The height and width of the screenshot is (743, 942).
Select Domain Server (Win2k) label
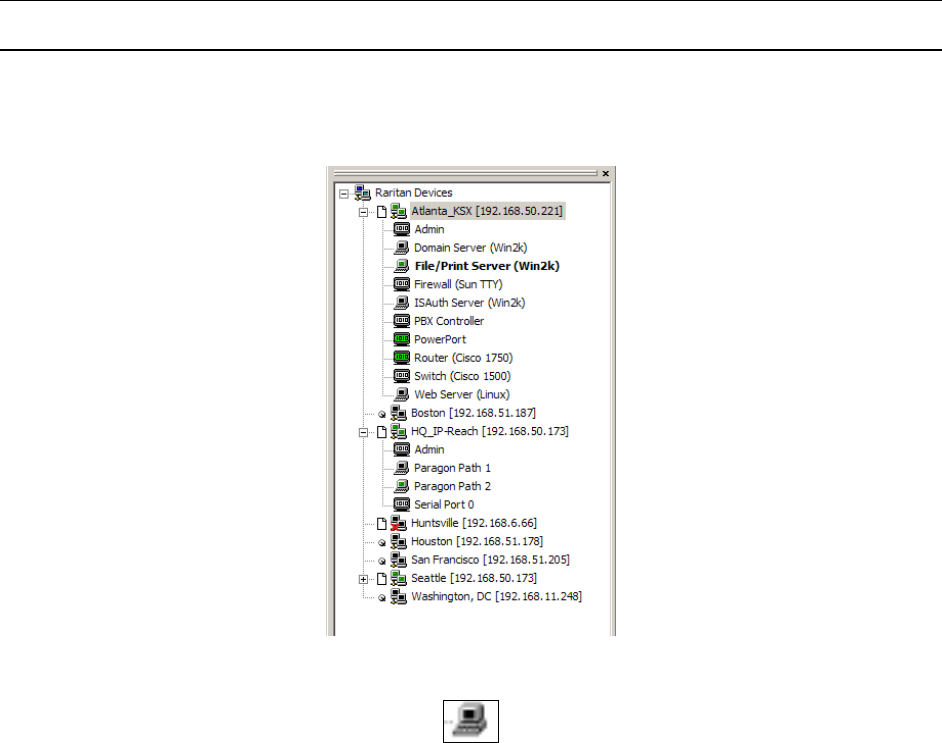click(470, 247)
